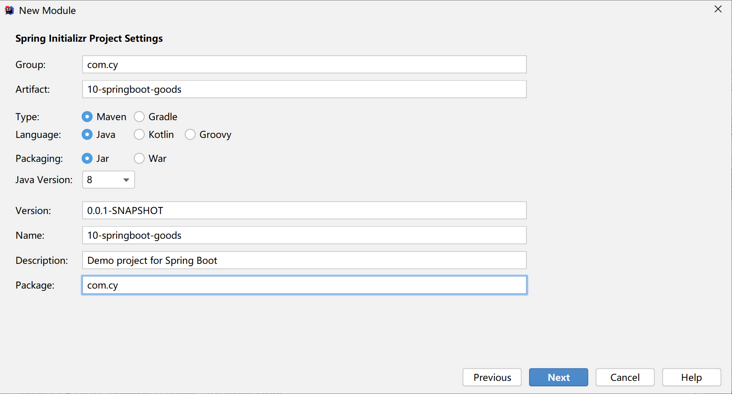732x394 pixels.
Task: Click the Java Version dropdown arrow
Action: click(126, 180)
